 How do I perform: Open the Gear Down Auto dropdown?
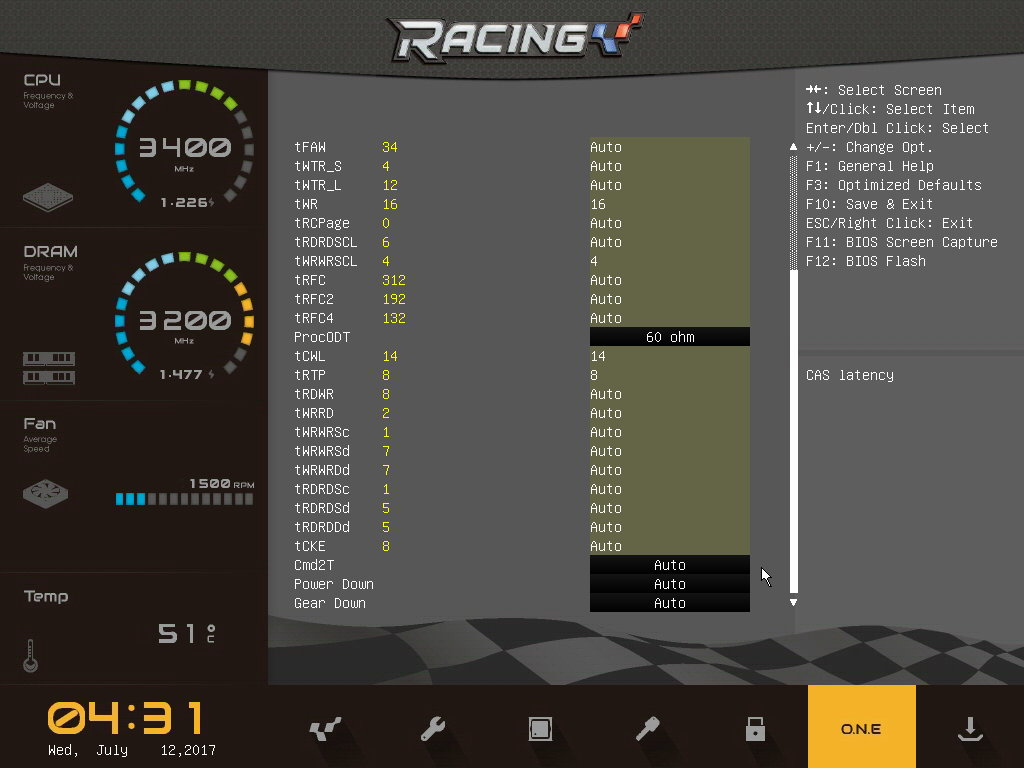[x=669, y=603]
